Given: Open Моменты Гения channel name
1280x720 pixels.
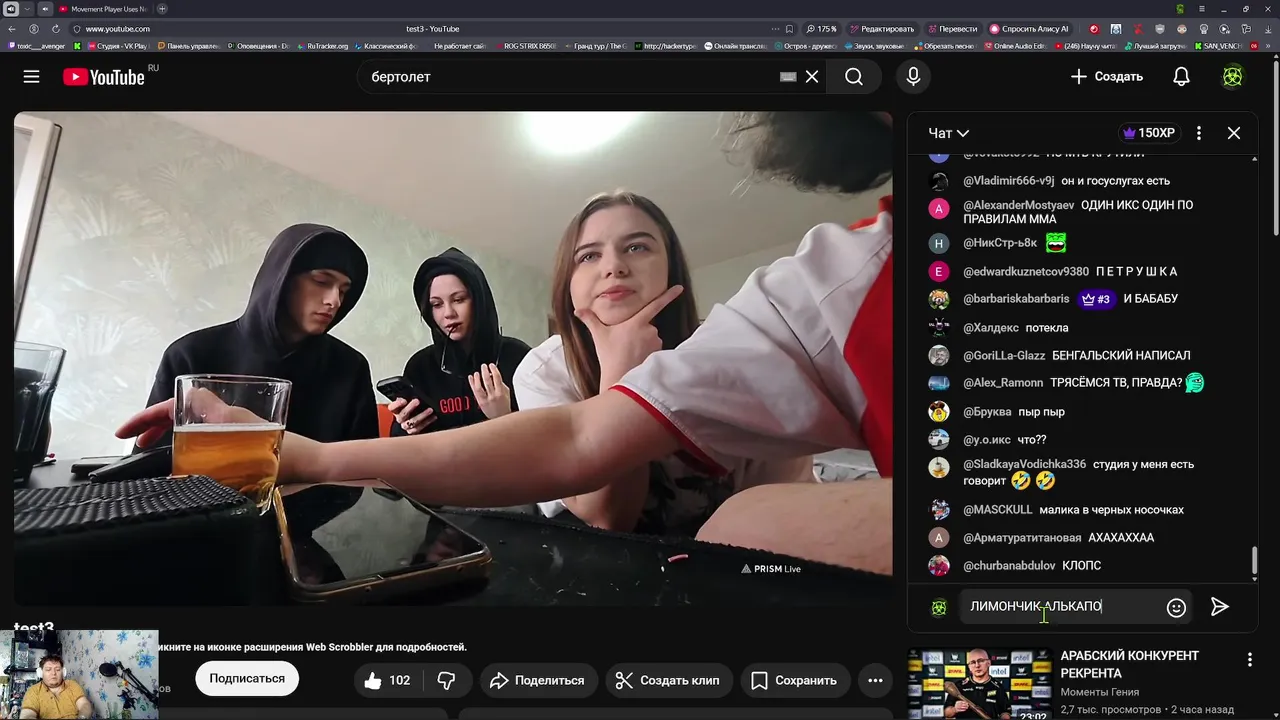Looking at the screenshot, I should pyautogui.click(x=1099, y=692).
